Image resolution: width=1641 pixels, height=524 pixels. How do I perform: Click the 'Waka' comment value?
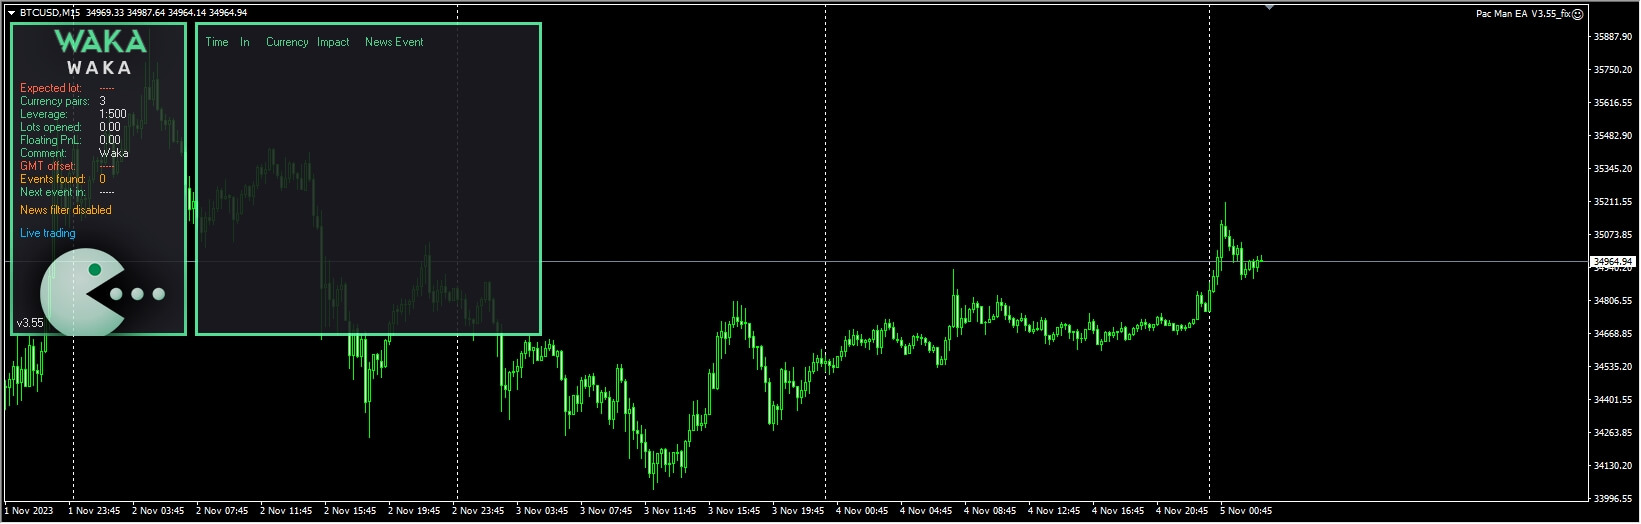click(114, 153)
